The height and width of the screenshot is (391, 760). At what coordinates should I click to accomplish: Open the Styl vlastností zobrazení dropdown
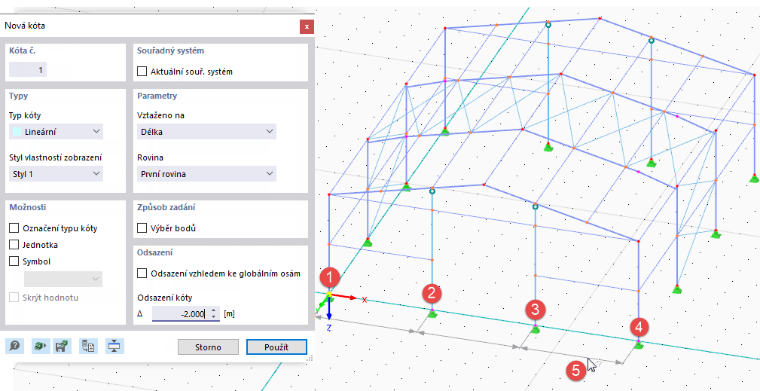click(x=56, y=173)
